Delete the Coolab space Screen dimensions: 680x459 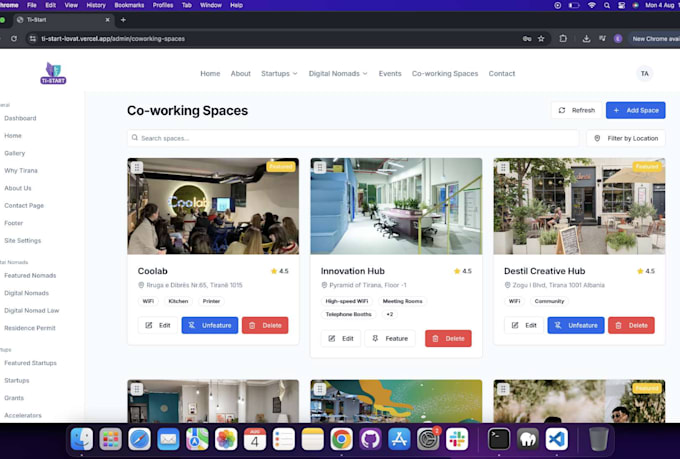pos(265,325)
